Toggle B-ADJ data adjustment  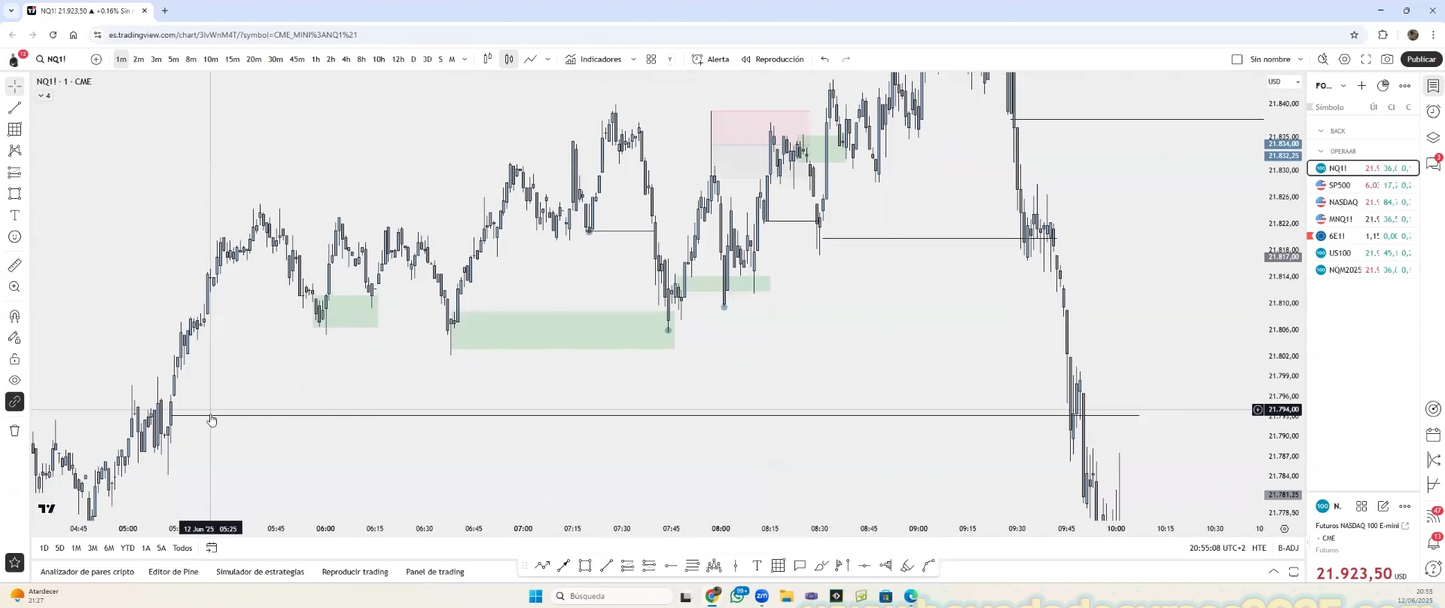[1286, 547]
